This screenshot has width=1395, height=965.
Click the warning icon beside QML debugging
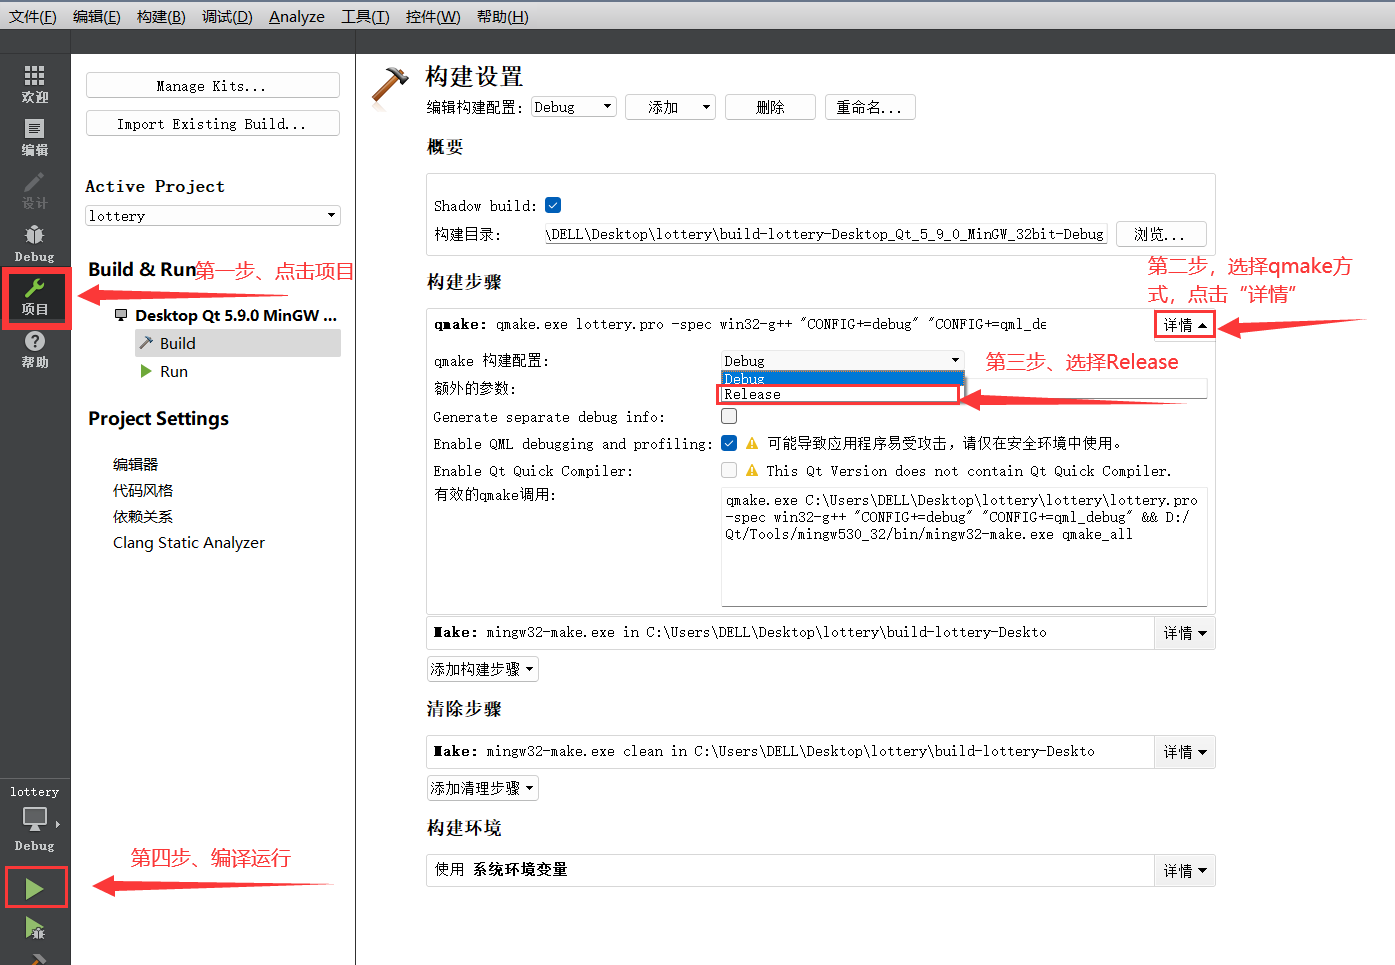coord(752,443)
